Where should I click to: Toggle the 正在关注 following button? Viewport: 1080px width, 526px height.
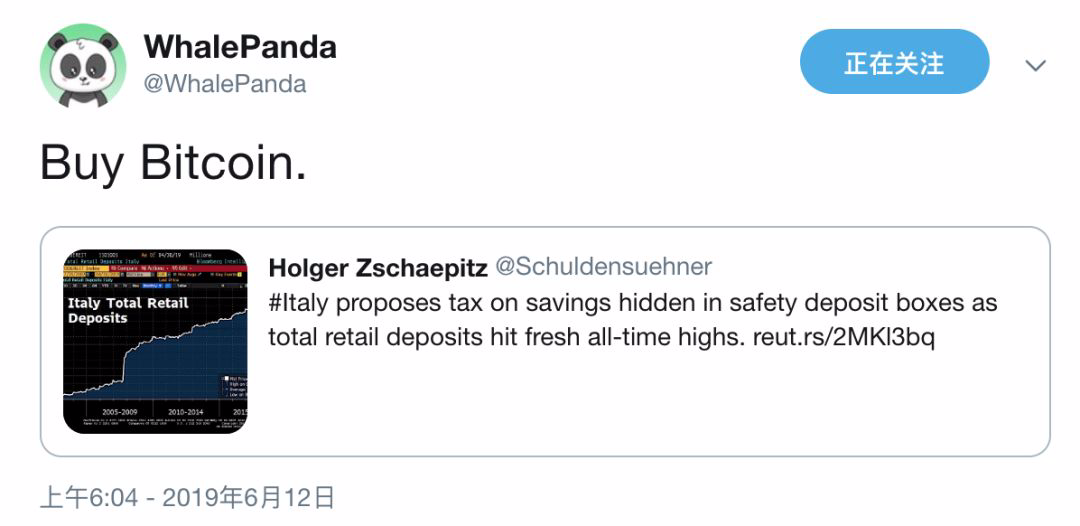point(894,62)
